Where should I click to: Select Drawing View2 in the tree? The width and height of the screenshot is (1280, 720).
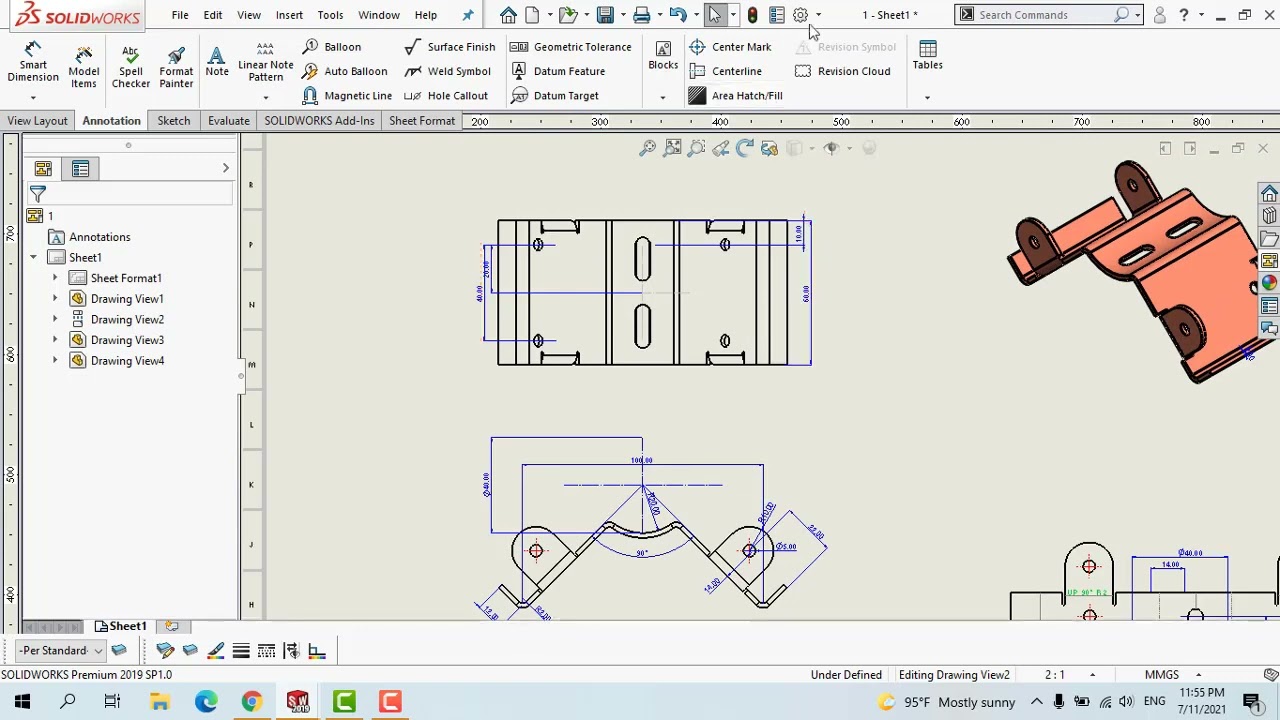point(127,320)
